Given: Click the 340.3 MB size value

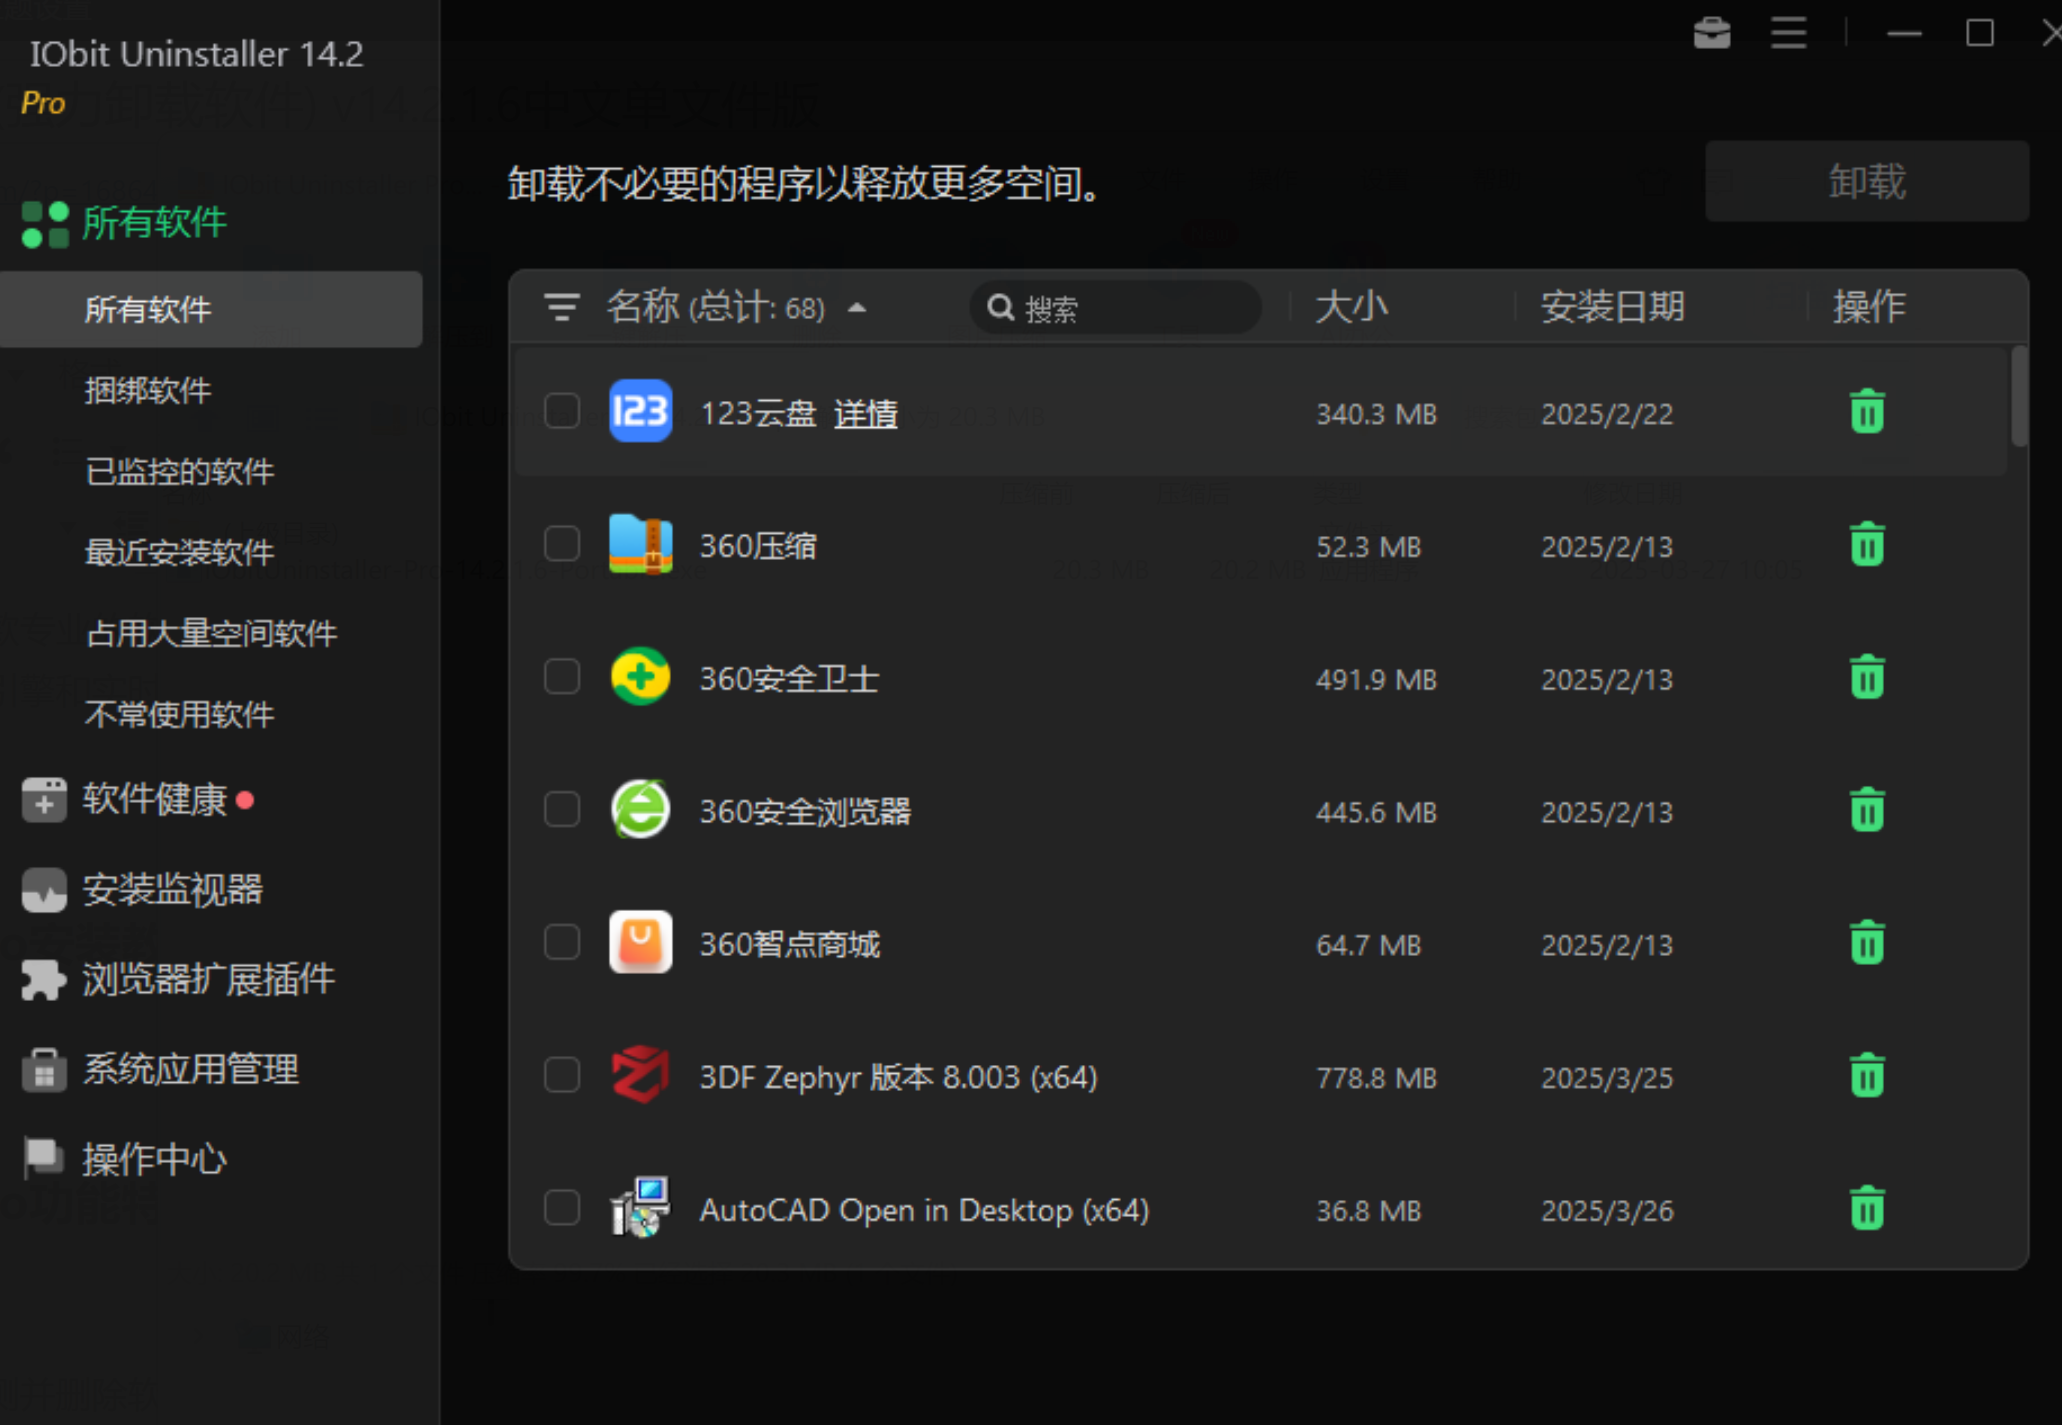Looking at the screenshot, I should coord(1376,413).
